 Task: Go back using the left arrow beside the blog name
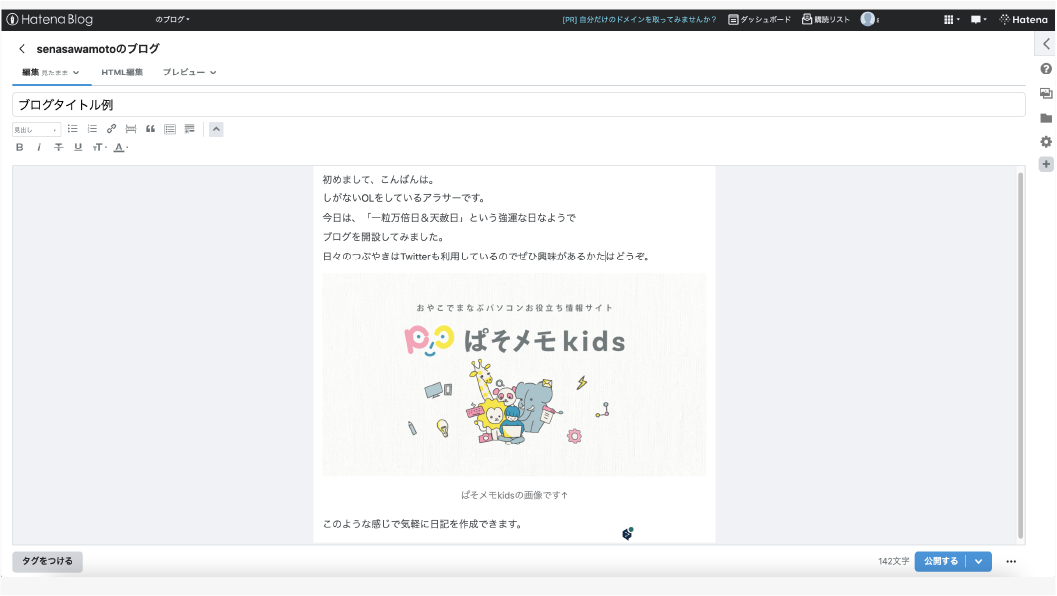pyautogui.click(x=22, y=49)
